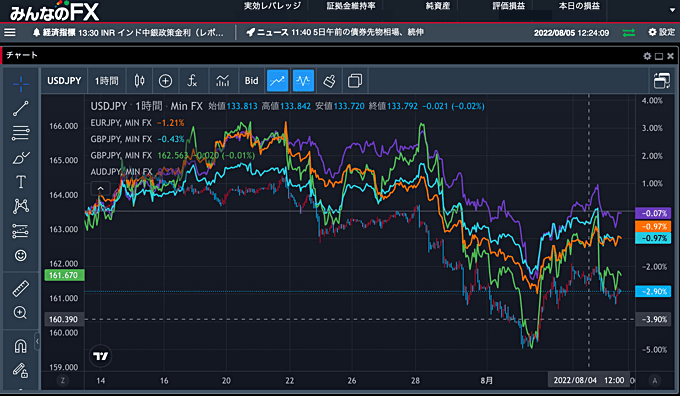Click the TradingView logo on chart
680x396 pixels.
tap(101, 356)
